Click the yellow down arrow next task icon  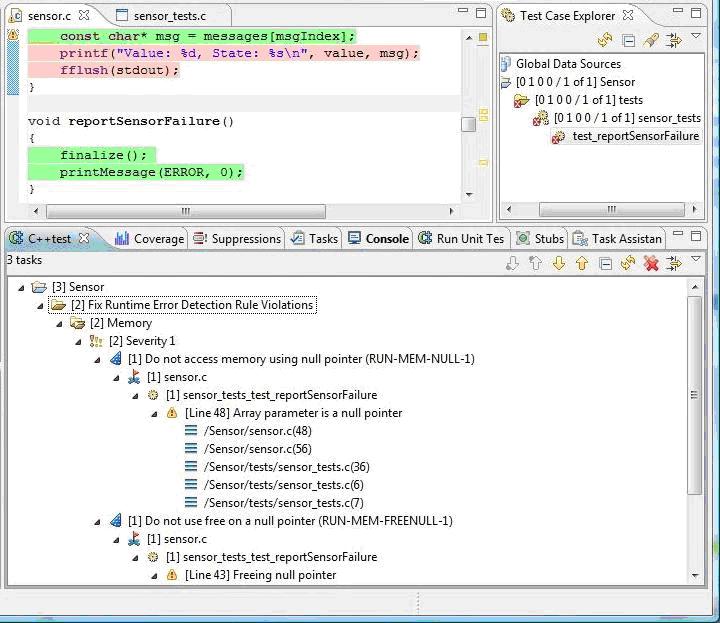tap(559, 263)
